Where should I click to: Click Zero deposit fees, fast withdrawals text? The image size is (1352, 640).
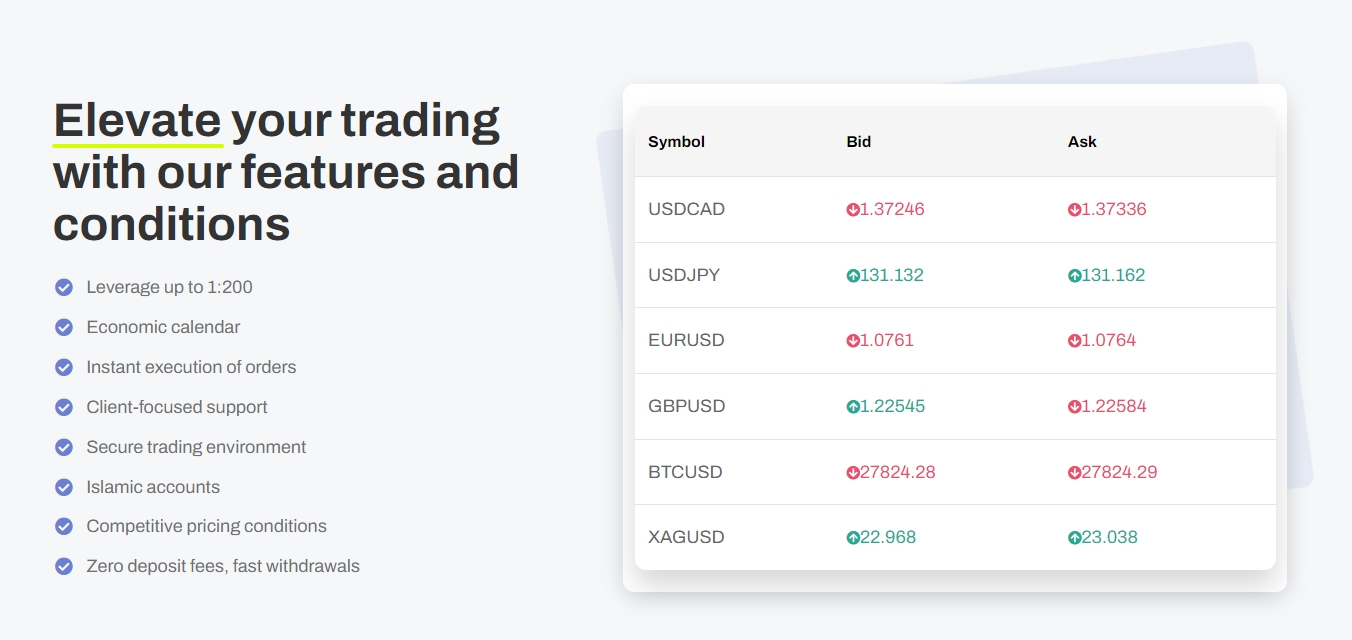pos(223,566)
